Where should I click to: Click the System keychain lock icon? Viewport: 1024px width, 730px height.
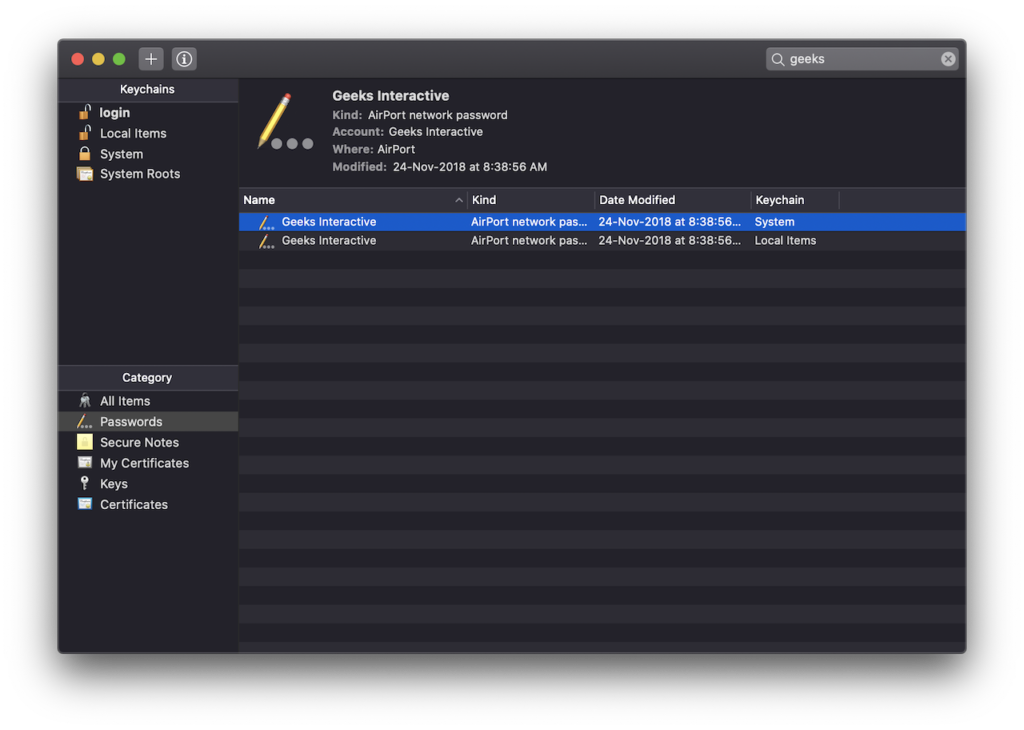(87, 153)
